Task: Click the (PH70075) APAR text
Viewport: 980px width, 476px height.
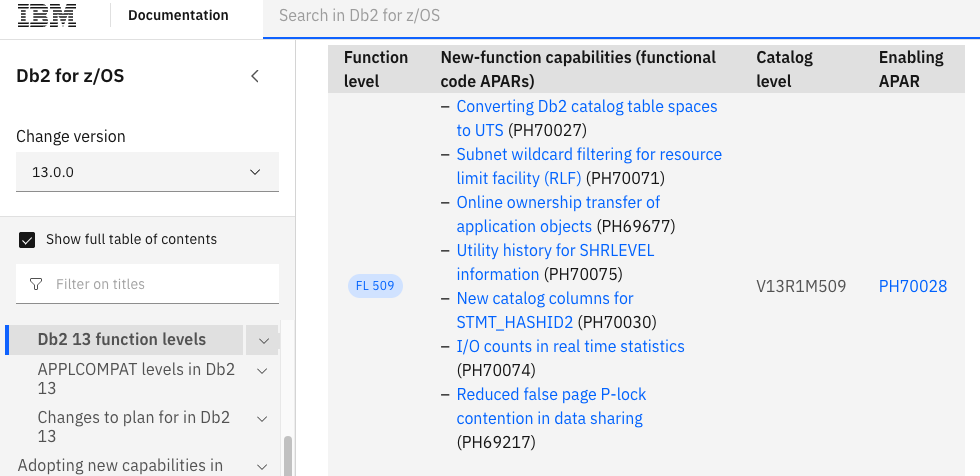Action: point(583,274)
